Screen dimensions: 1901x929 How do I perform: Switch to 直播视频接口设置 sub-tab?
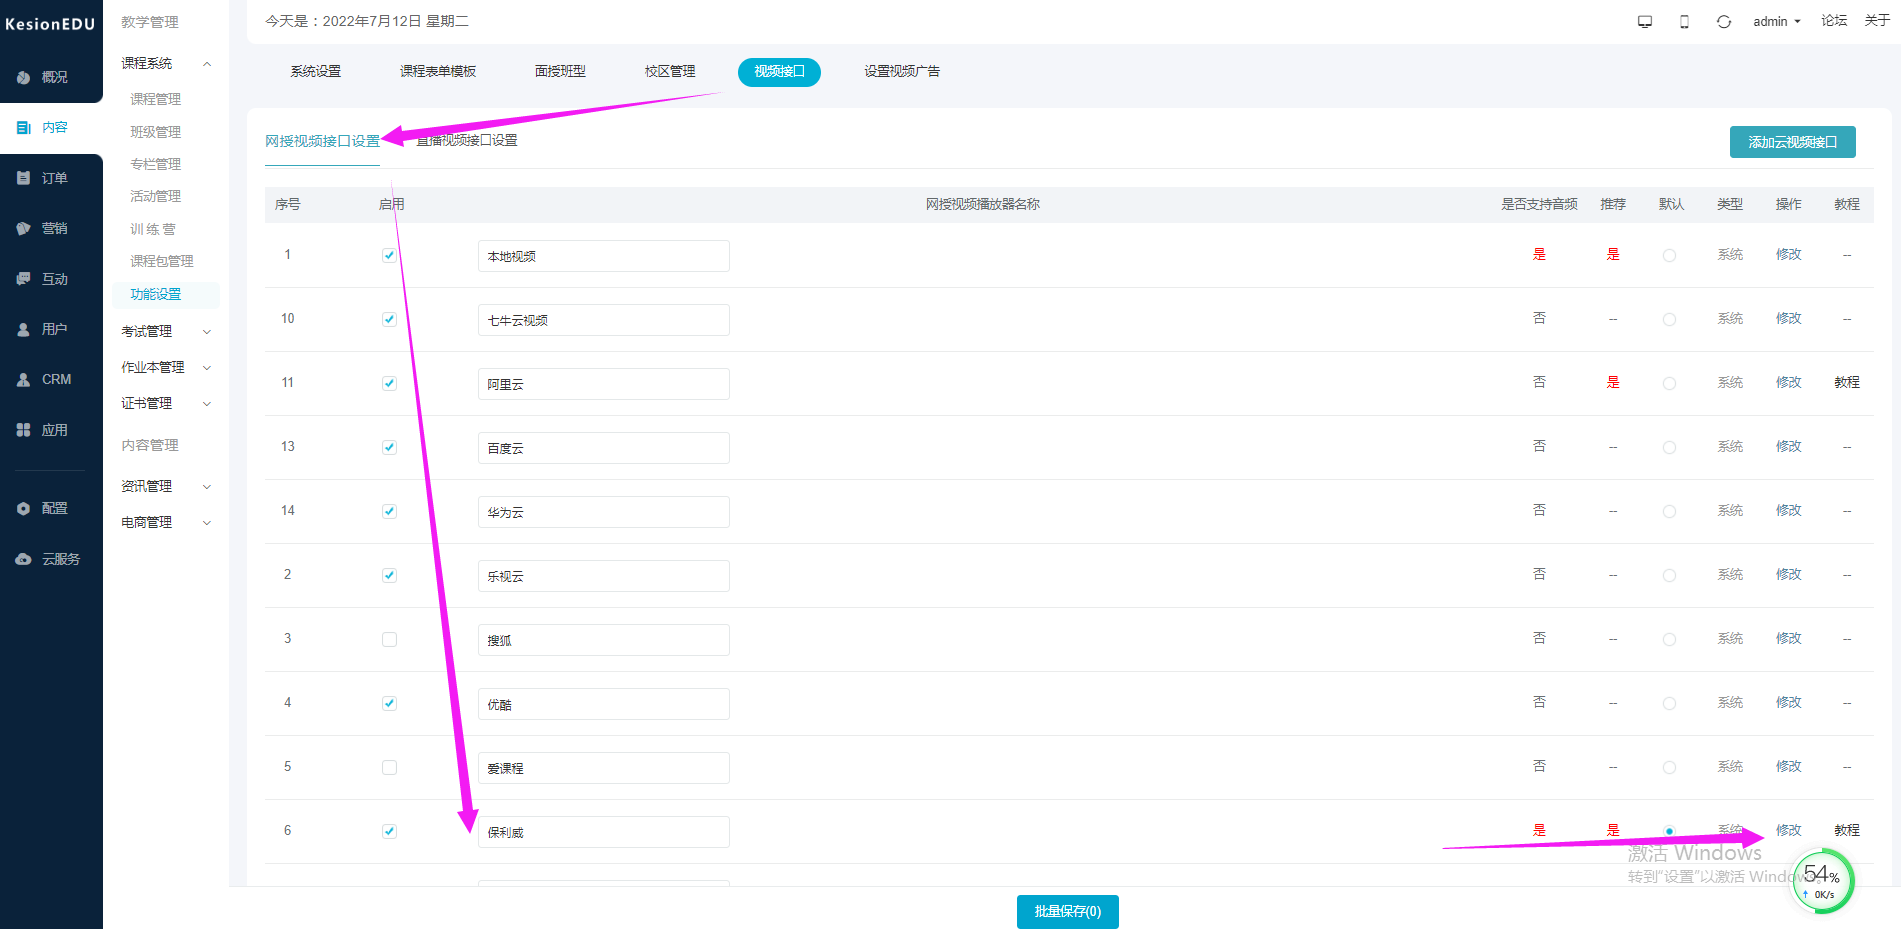[468, 141]
